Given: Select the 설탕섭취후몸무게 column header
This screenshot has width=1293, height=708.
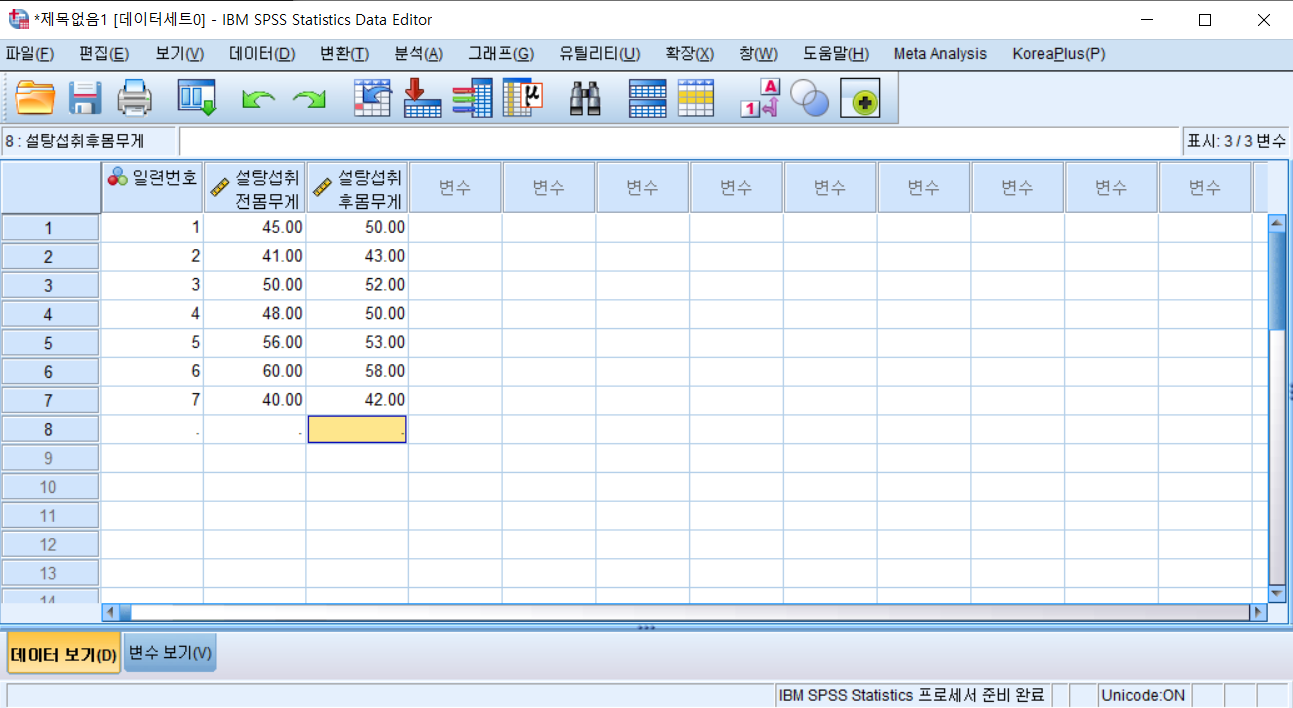Looking at the screenshot, I should click(357, 188).
